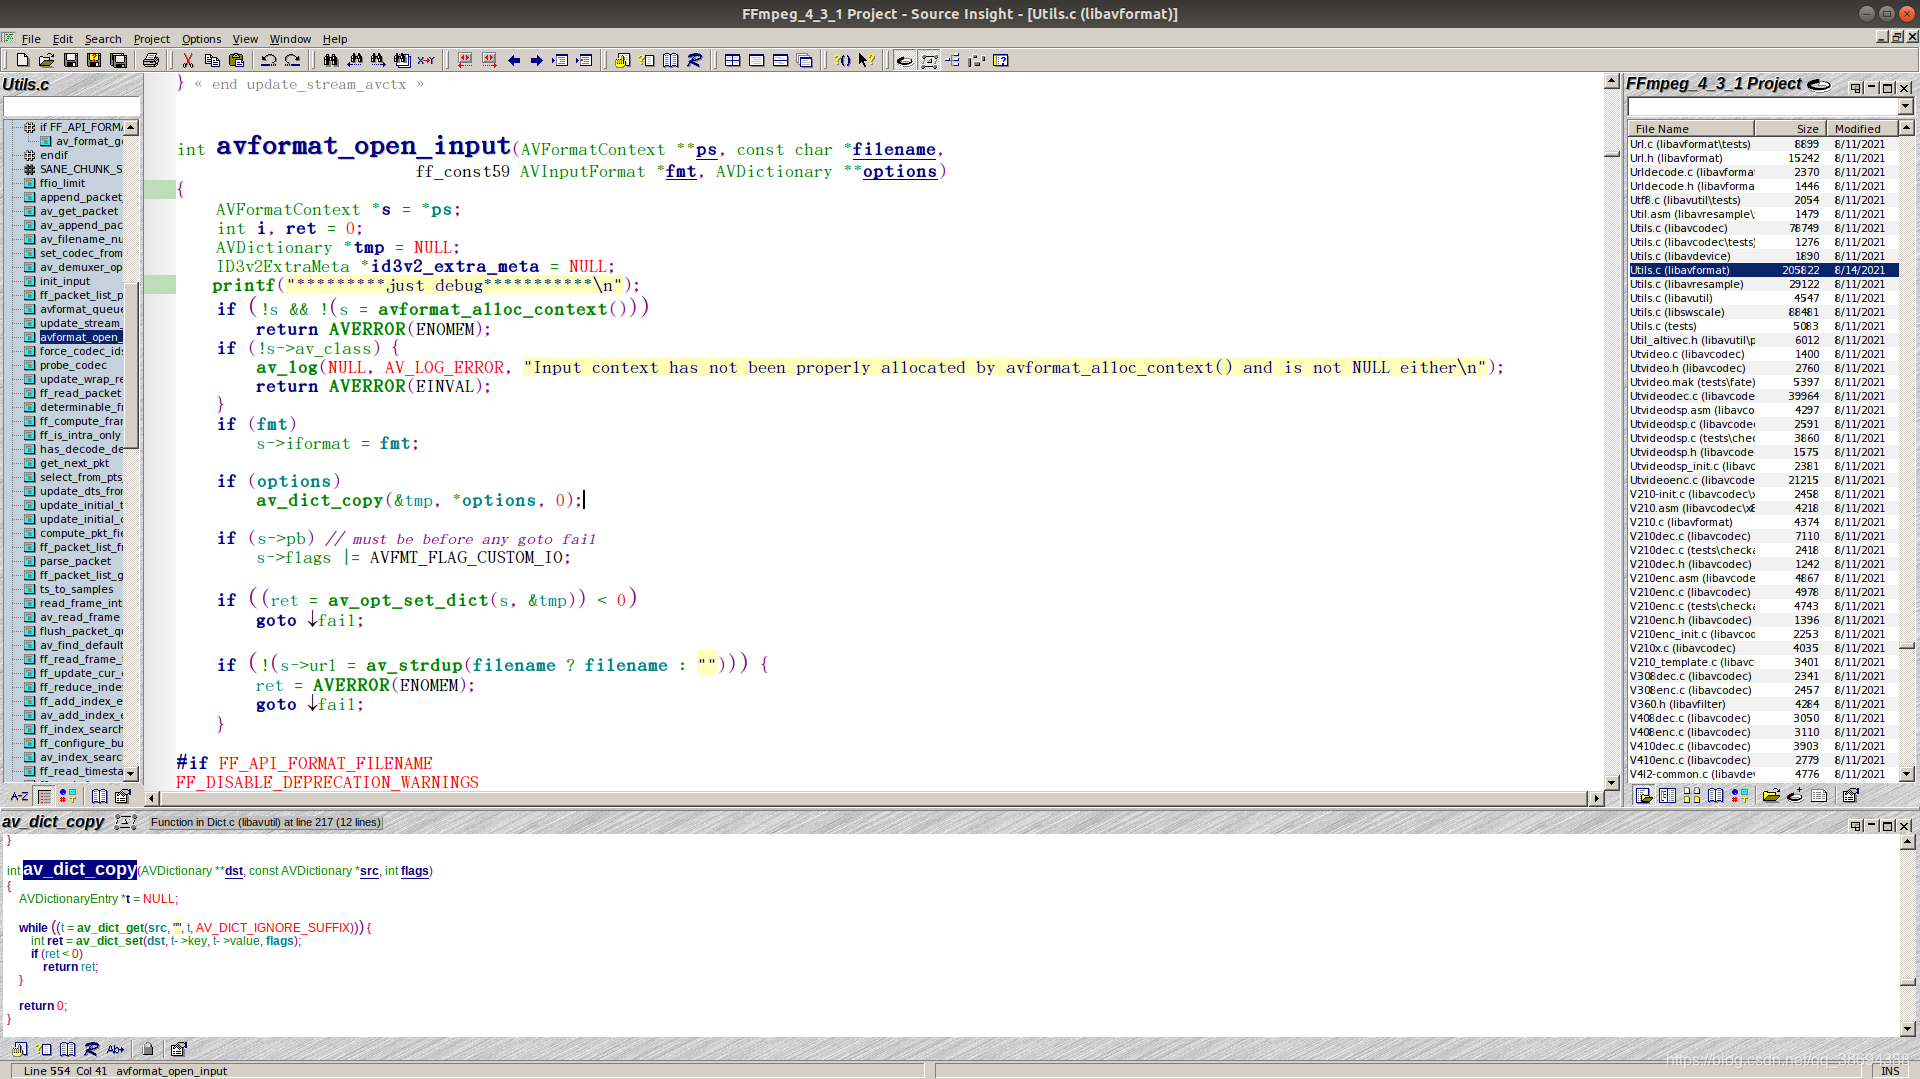Viewport: 1920px width, 1079px height.
Task: Click the Browse Project Symbols book icon
Action: pos(671,60)
